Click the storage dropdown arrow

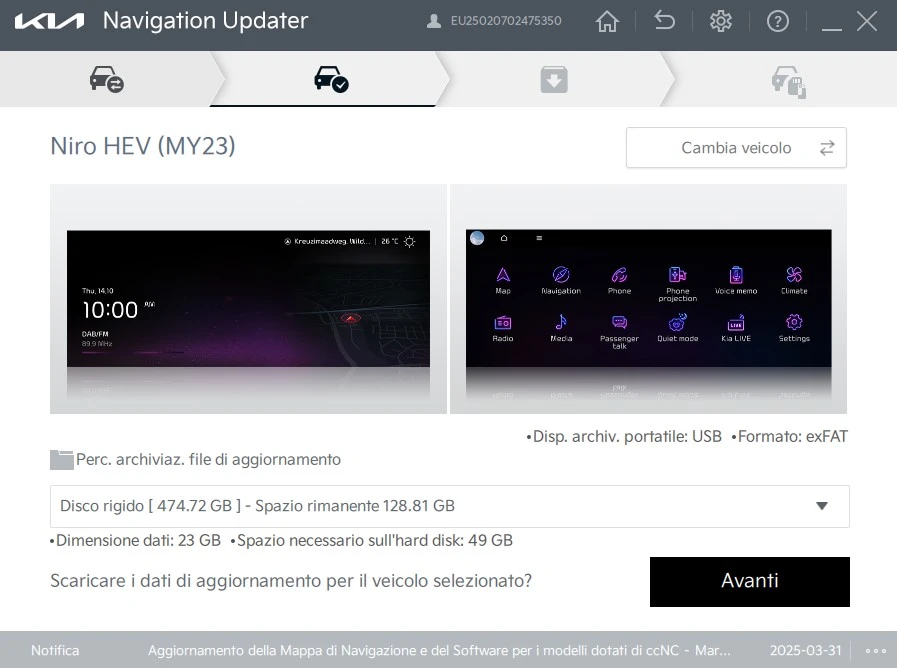(x=821, y=506)
